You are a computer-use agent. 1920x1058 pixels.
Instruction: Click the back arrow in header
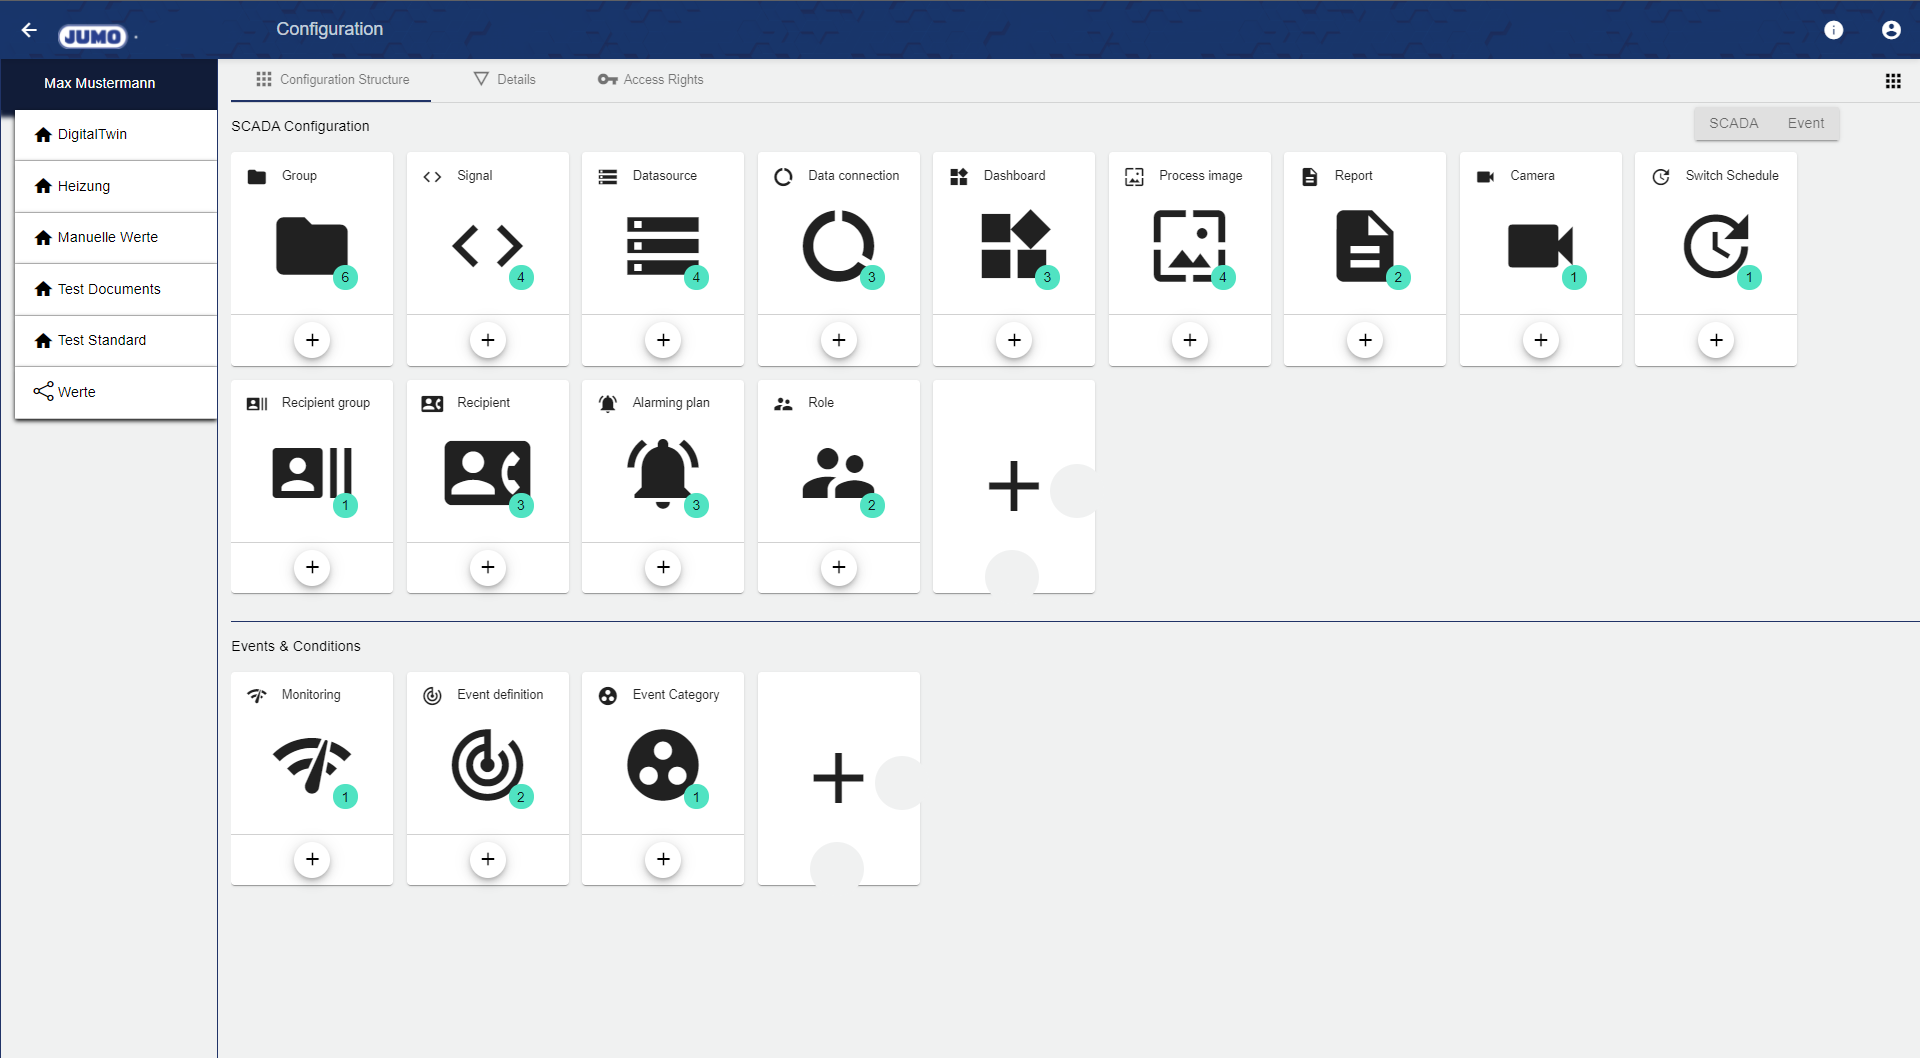[x=29, y=30]
